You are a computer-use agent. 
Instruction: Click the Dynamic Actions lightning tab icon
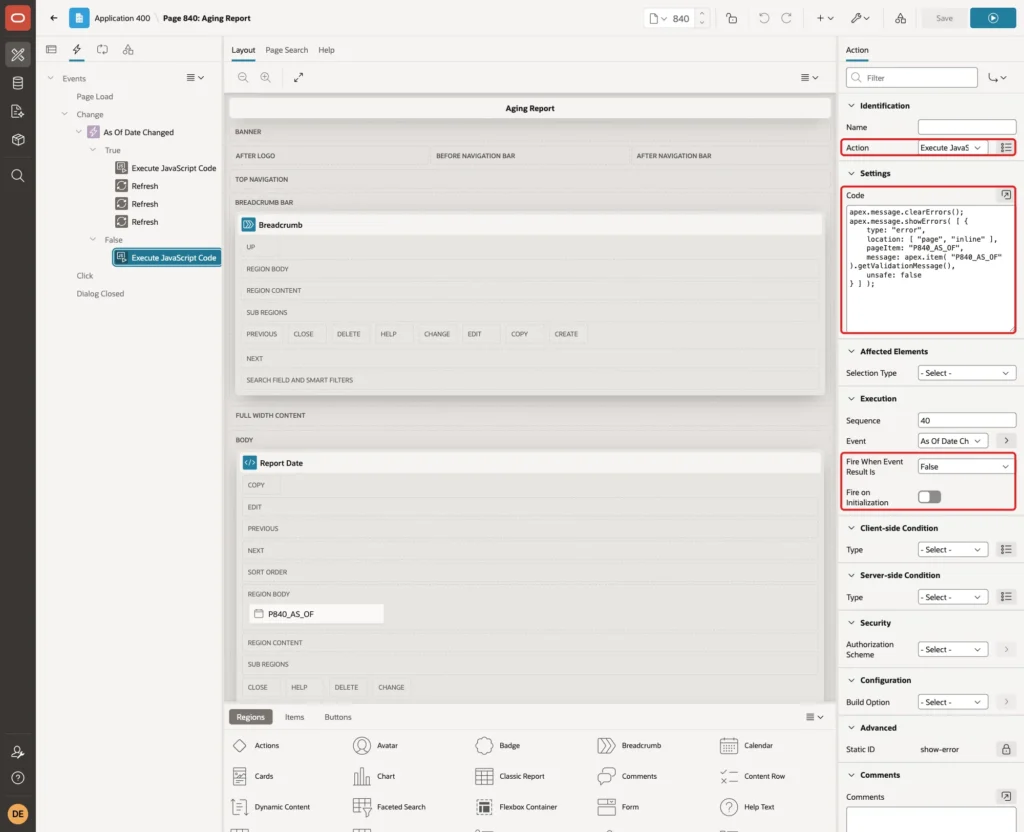76,50
